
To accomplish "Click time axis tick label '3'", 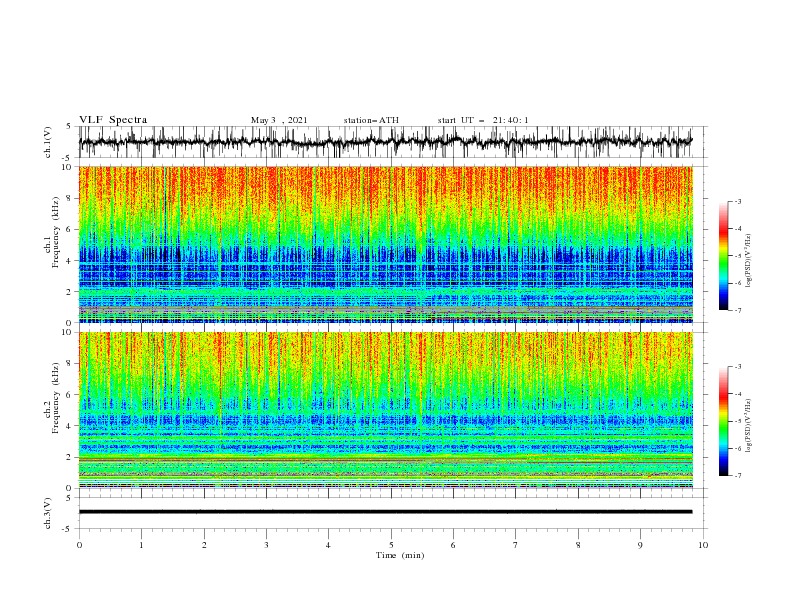I will click(266, 545).
